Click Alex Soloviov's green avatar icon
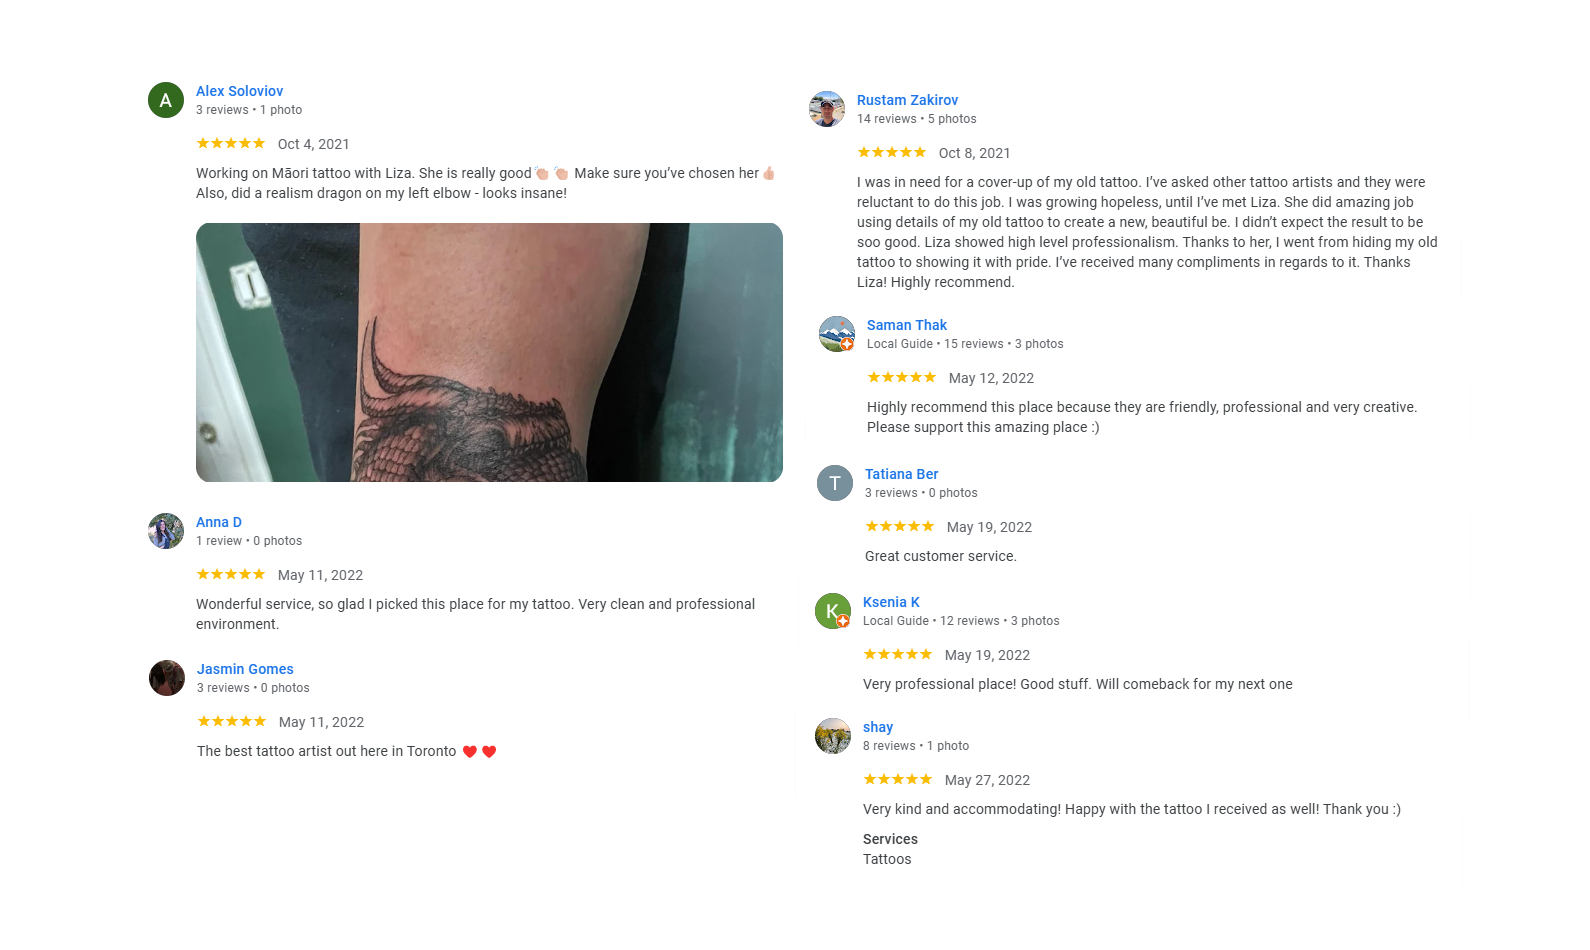Screen dimensions: 1590x950 pyautogui.click(x=166, y=100)
